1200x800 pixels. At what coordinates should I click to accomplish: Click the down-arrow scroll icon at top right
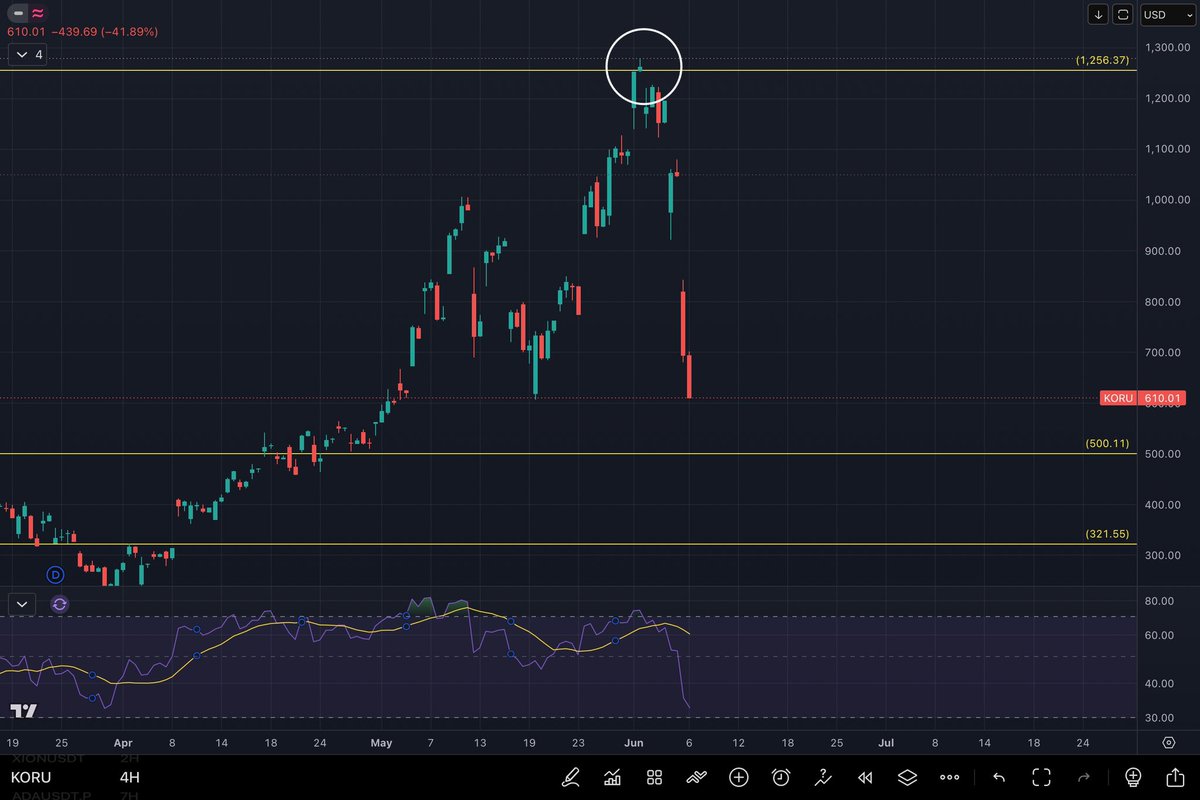1099,14
